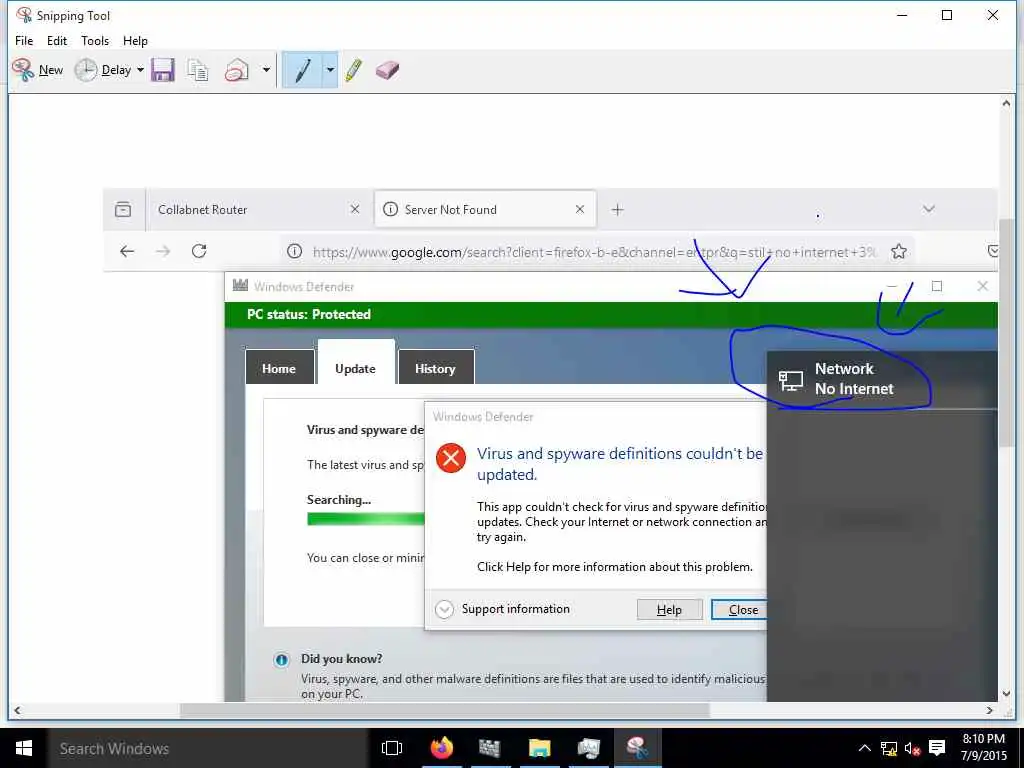Click the red error icon in the dialog
This screenshot has width=1024, height=768.
pyautogui.click(x=451, y=458)
